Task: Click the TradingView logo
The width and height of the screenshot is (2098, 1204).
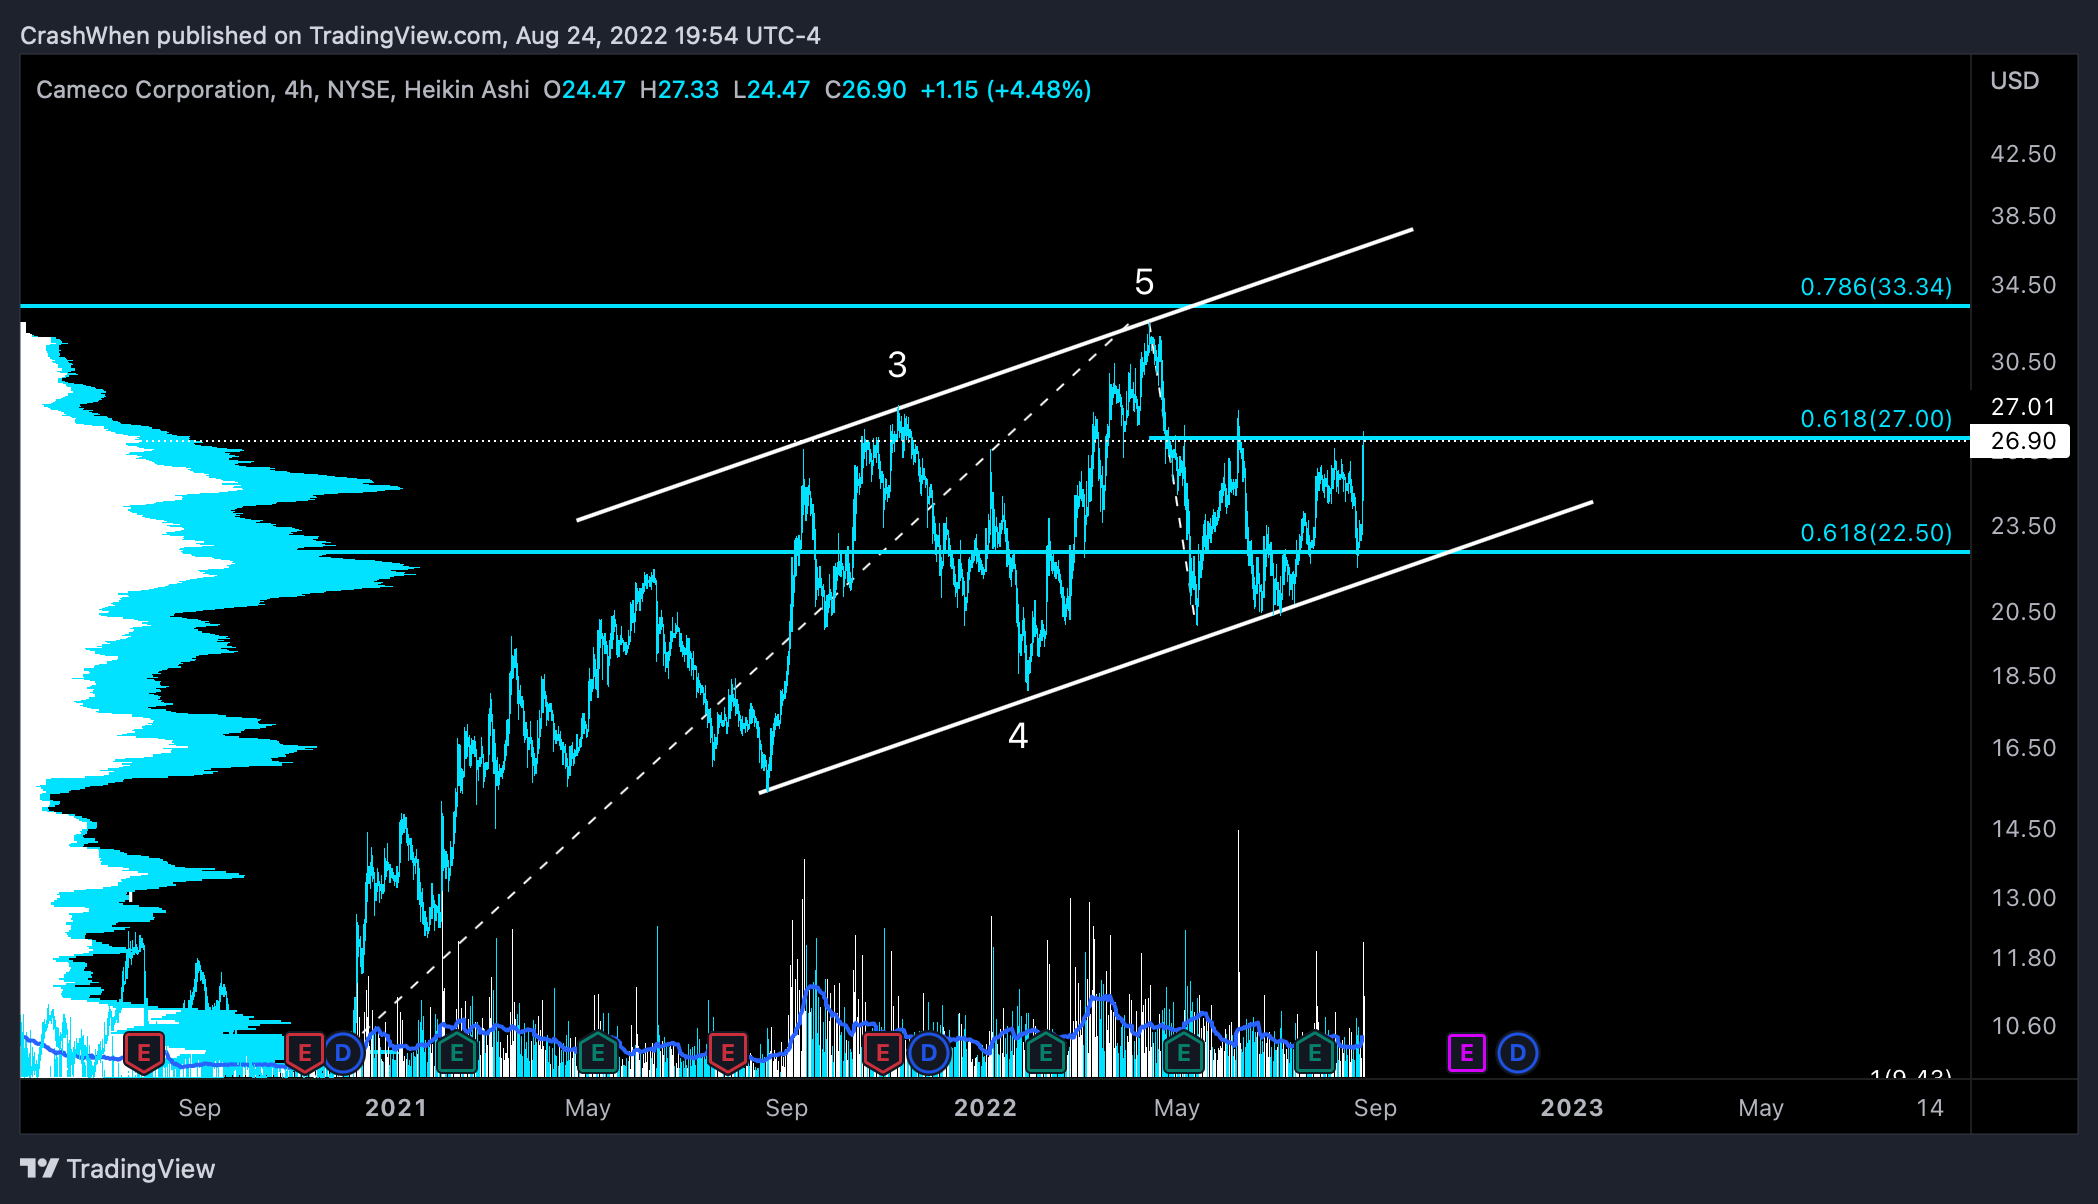Action: point(118,1168)
